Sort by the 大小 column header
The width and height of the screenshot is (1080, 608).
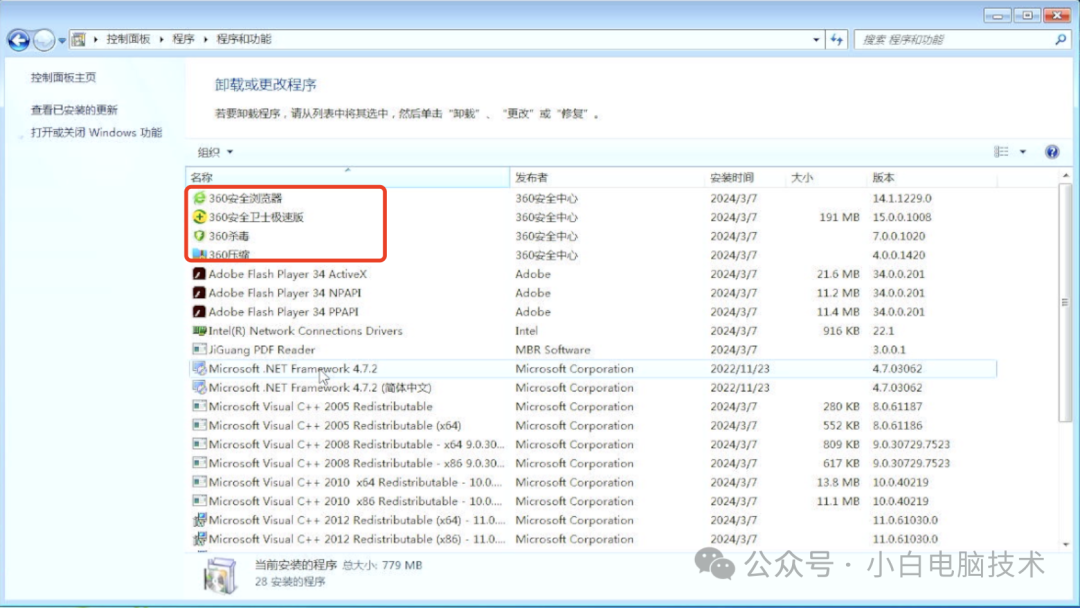point(826,178)
